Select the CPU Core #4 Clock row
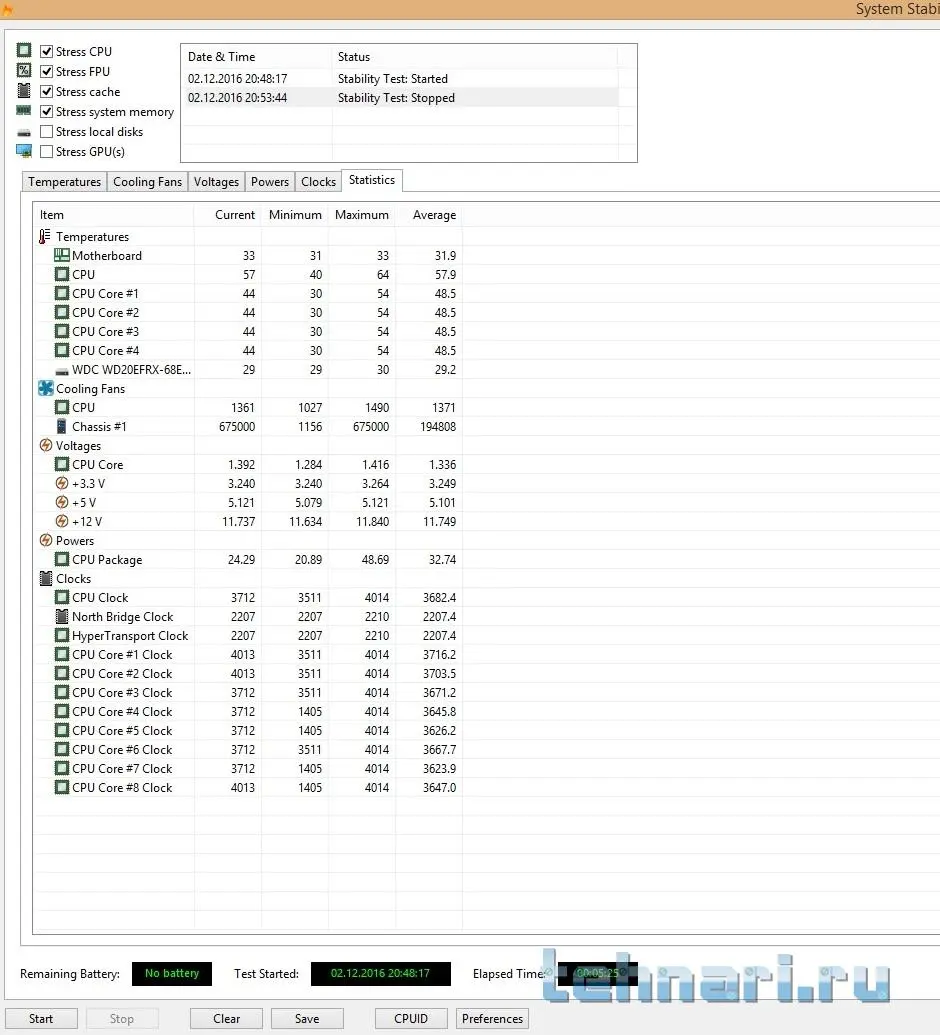The image size is (940, 1035). point(248,712)
